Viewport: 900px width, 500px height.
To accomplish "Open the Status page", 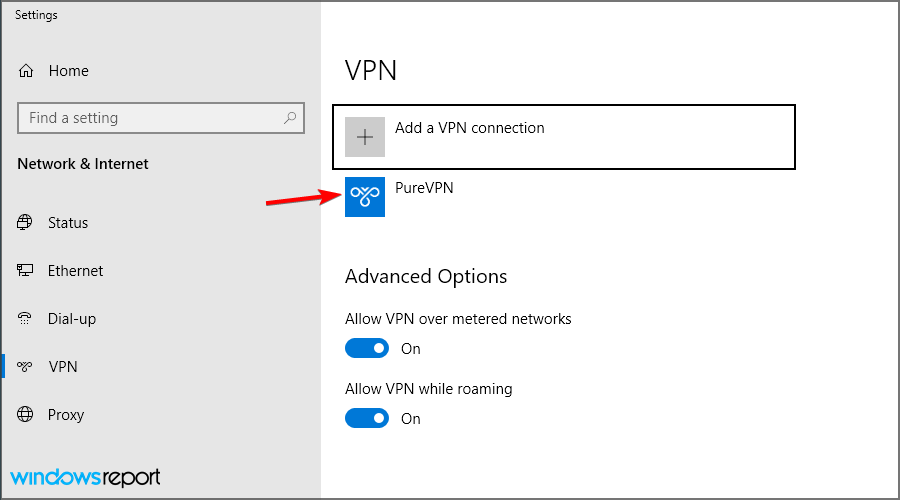I will [x=68, y=223].
